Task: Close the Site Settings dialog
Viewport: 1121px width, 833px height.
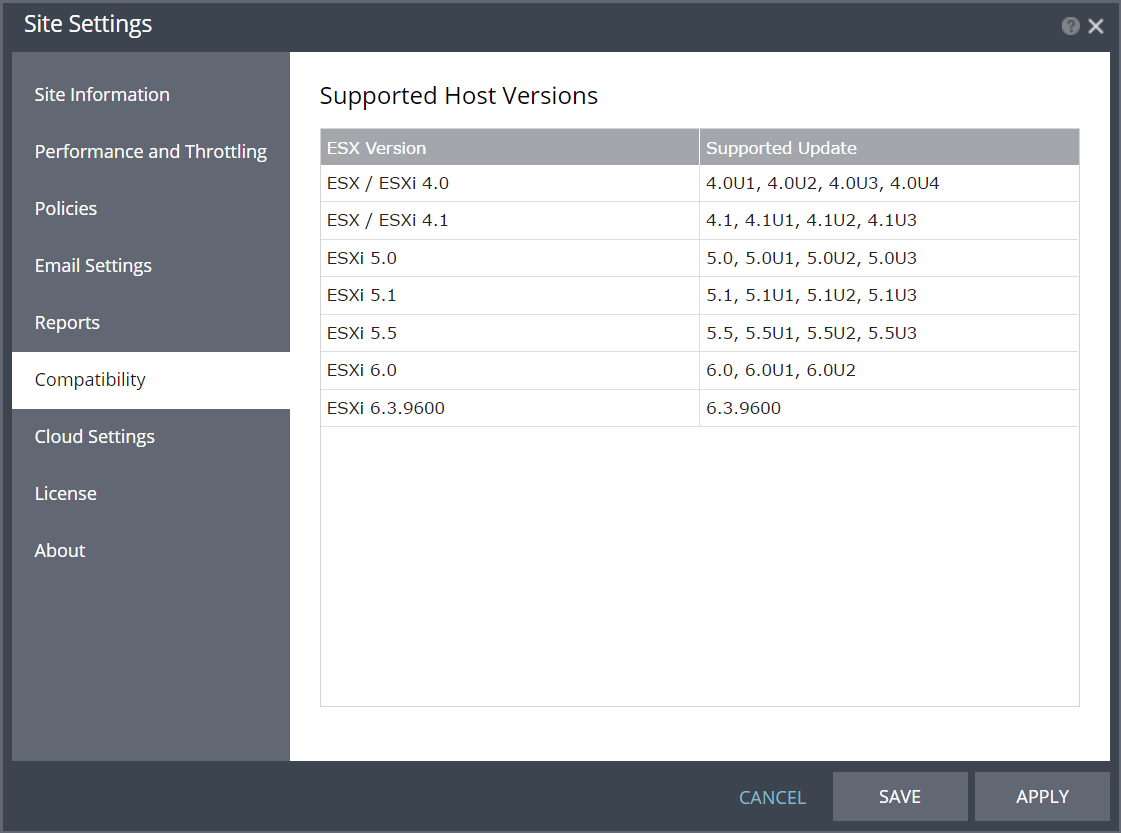Action: pyautogui.click(x=1095, y=26)
